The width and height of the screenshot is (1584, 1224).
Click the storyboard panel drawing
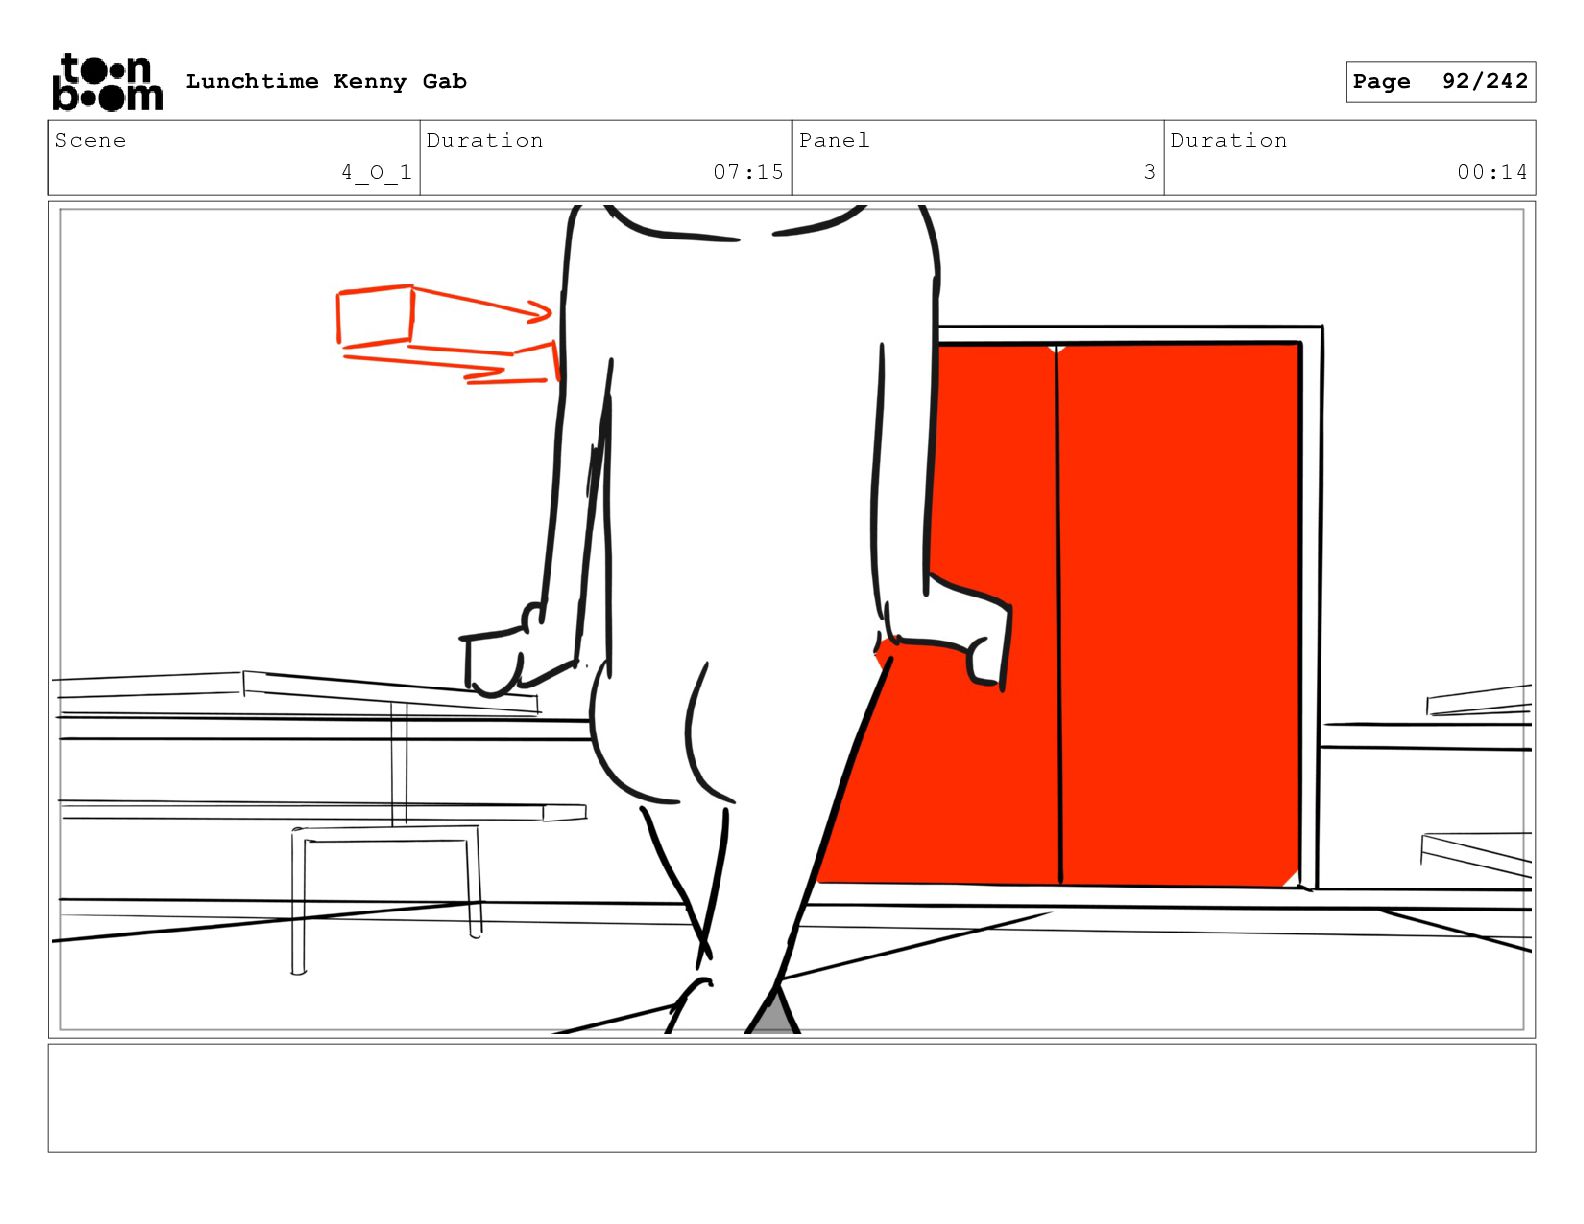[792, 619]
